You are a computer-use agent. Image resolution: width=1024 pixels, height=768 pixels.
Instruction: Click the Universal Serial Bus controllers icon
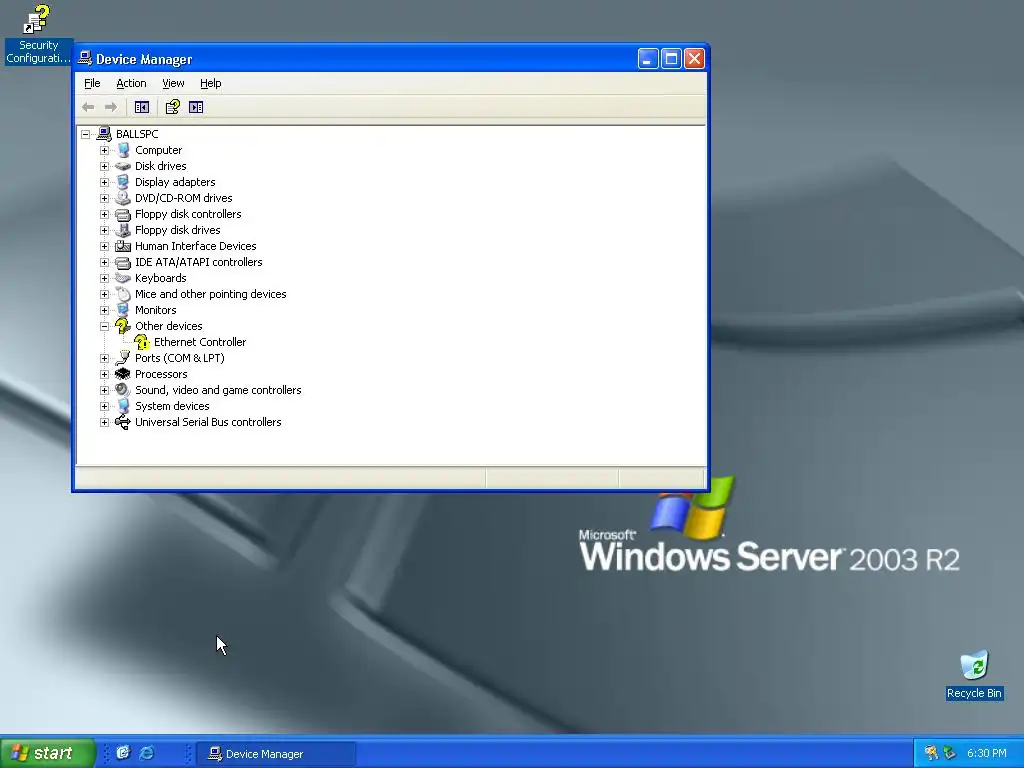(123, 422)
